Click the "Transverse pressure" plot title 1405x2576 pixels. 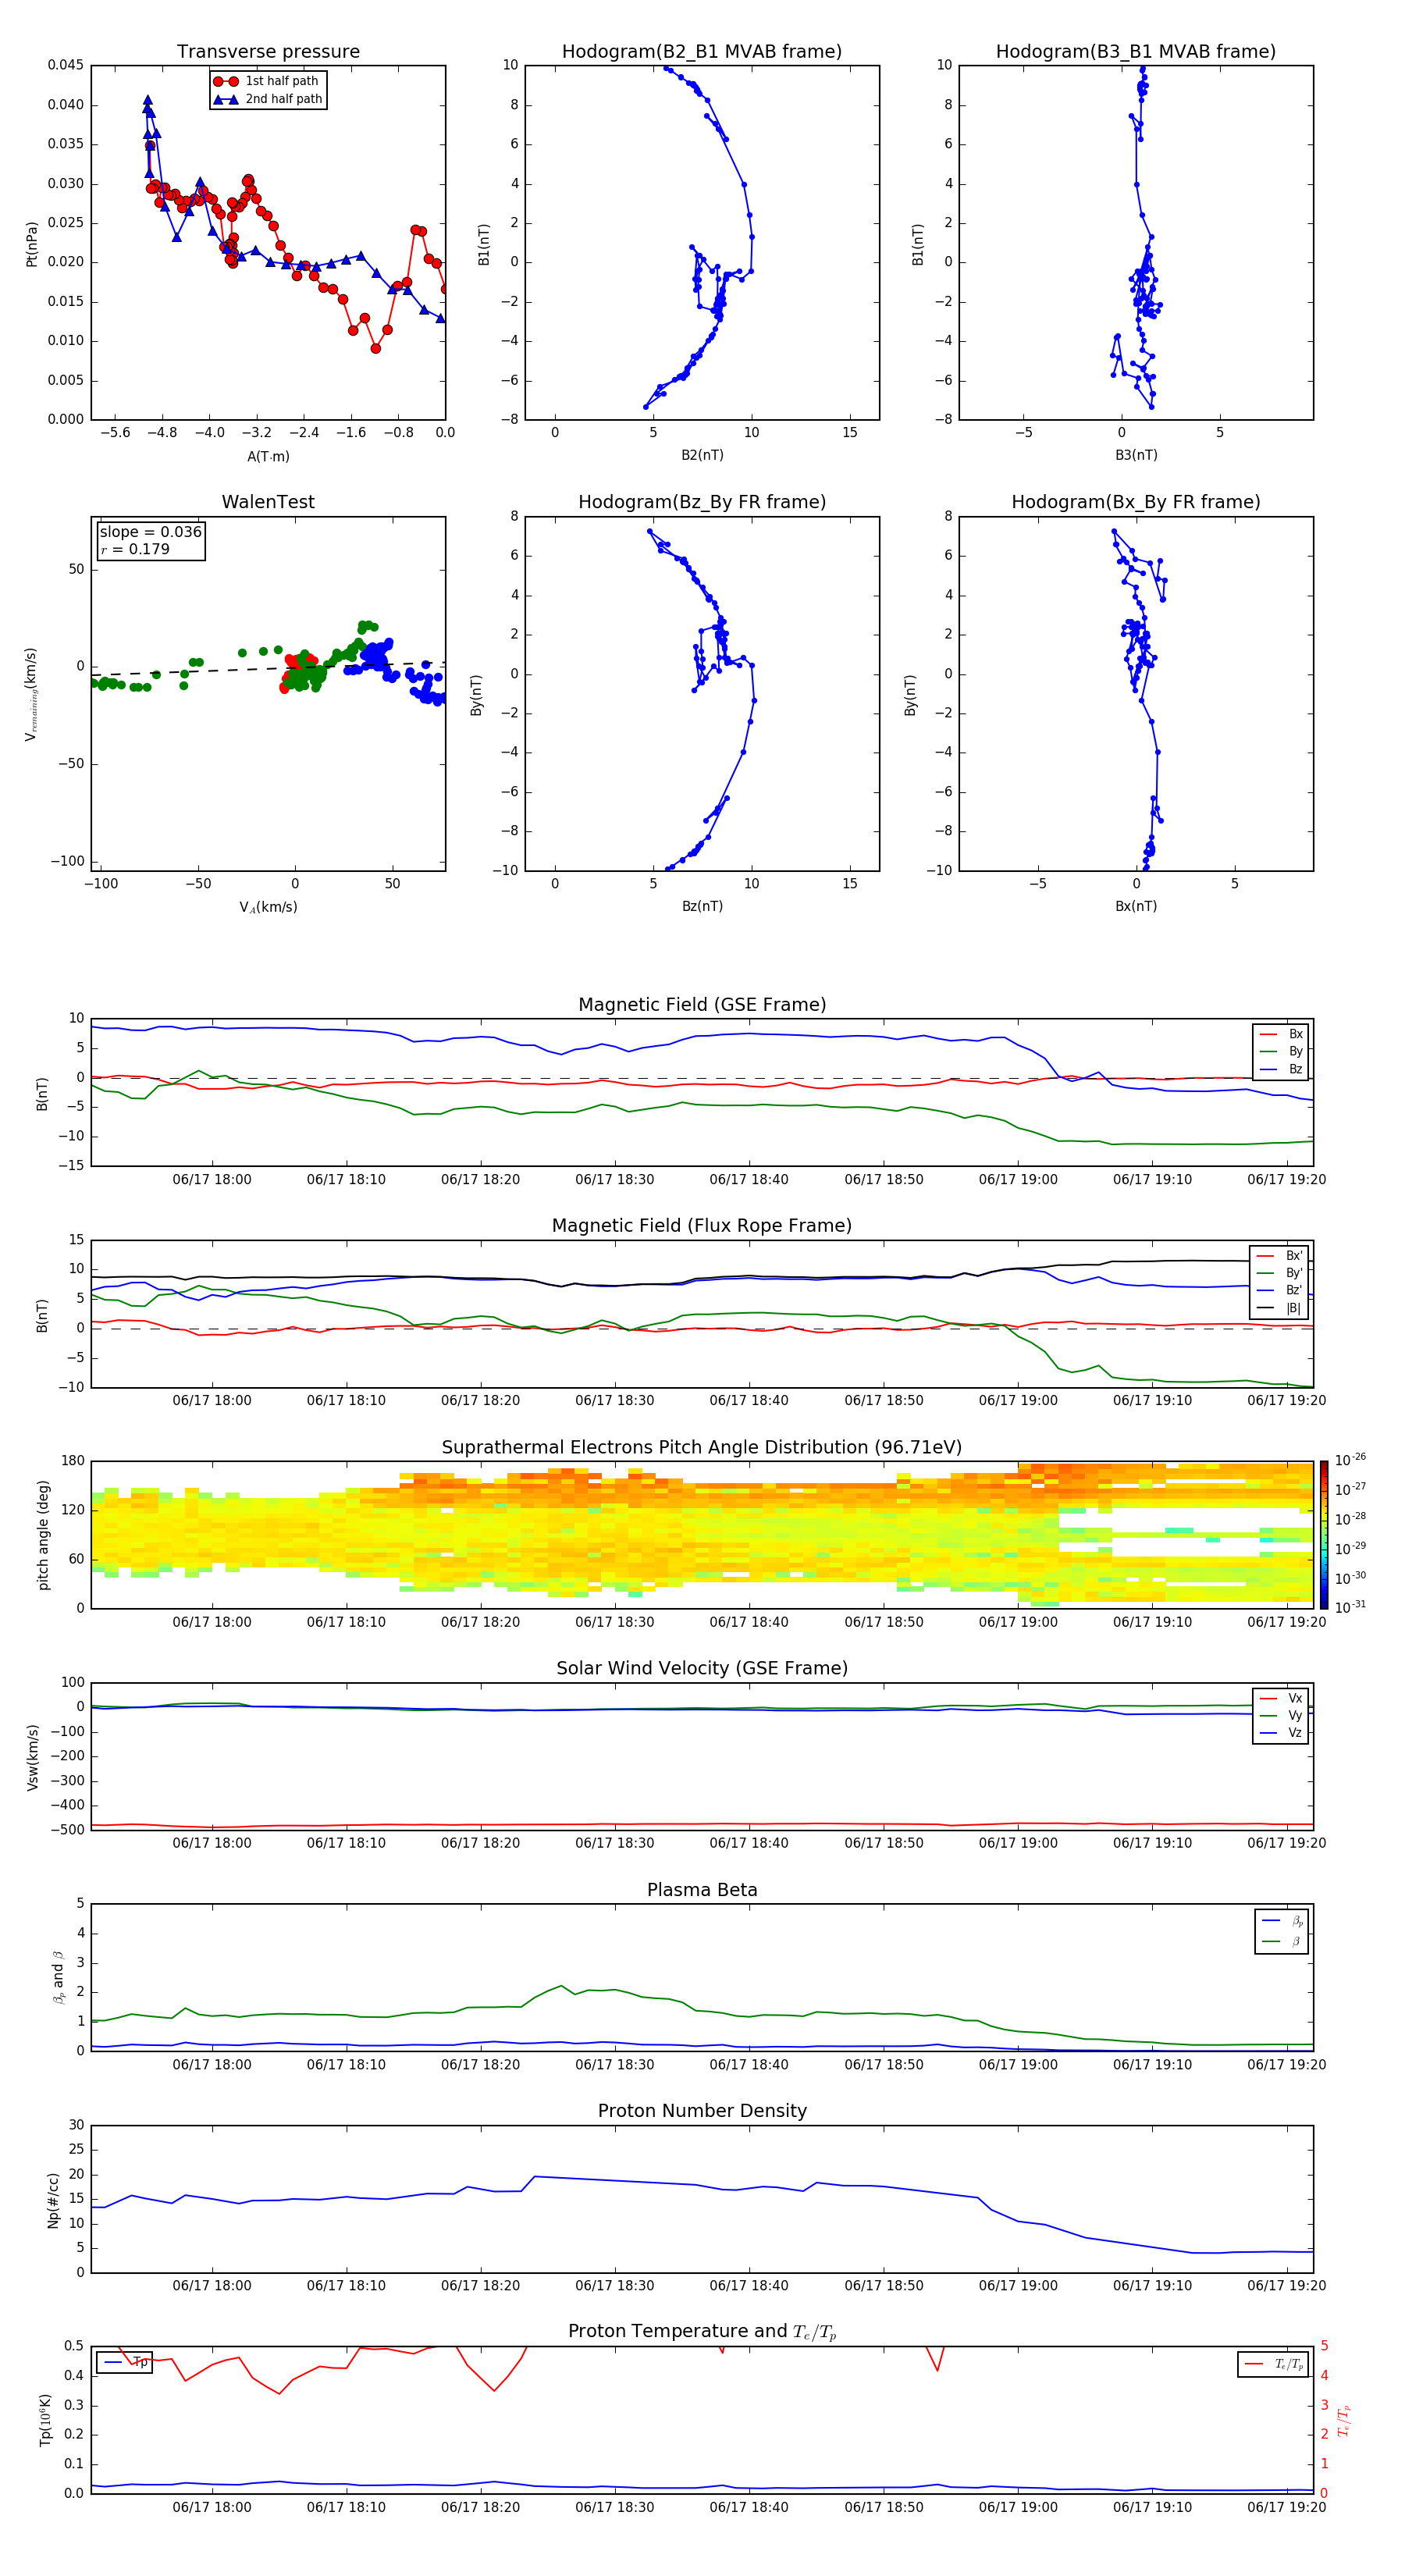coord(268,52)
